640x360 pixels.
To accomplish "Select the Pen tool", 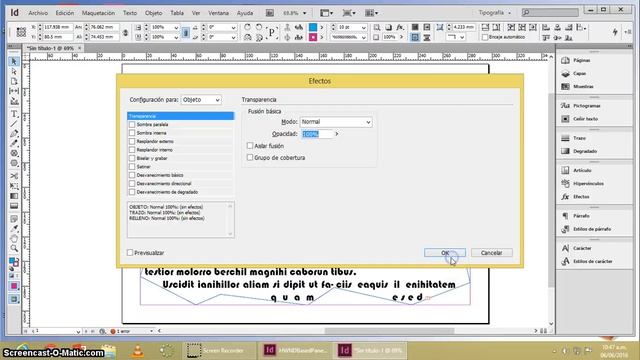I will coord(14,133).
